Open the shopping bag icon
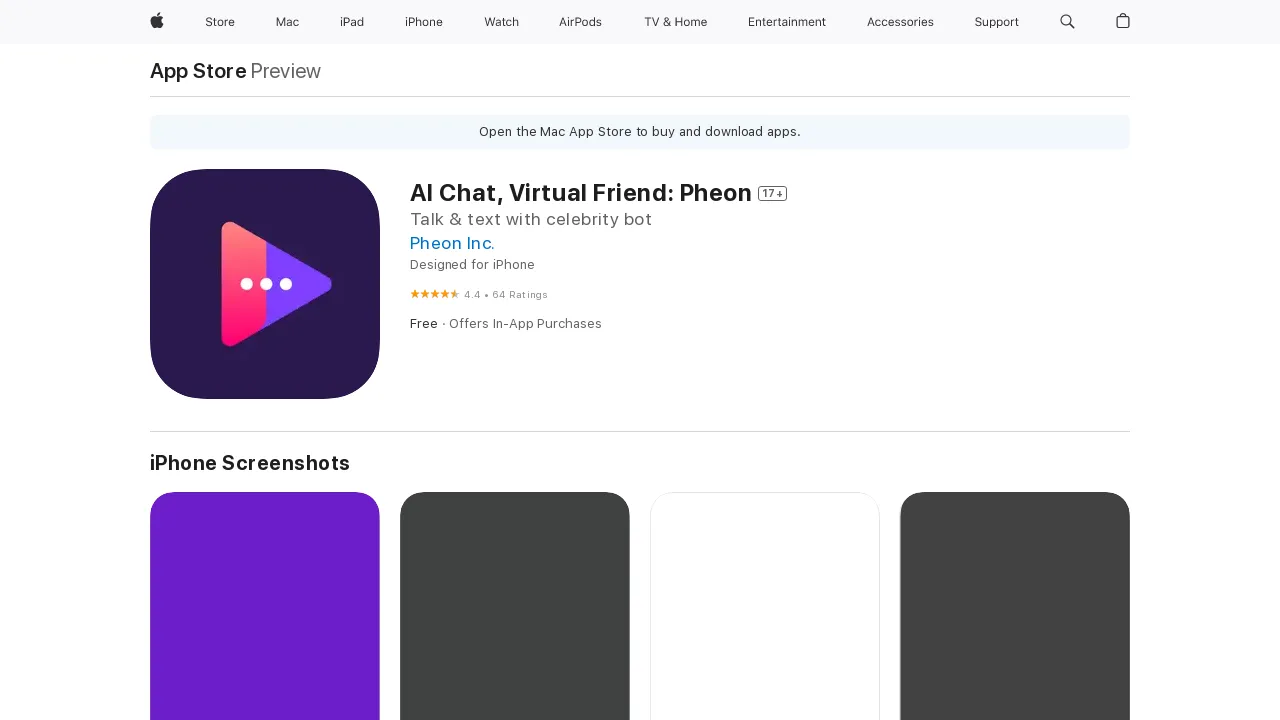The image size is (1280, 720). click(x=1123, y=21)
